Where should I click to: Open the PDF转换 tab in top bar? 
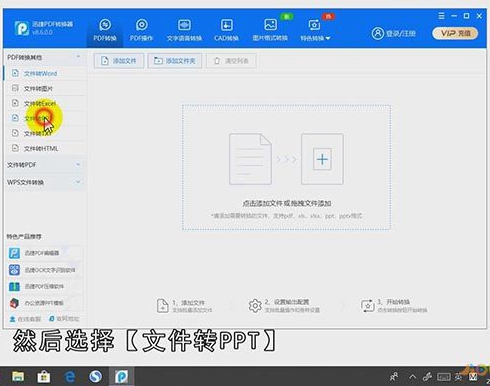pyautogui.click(x=105, y=30)
